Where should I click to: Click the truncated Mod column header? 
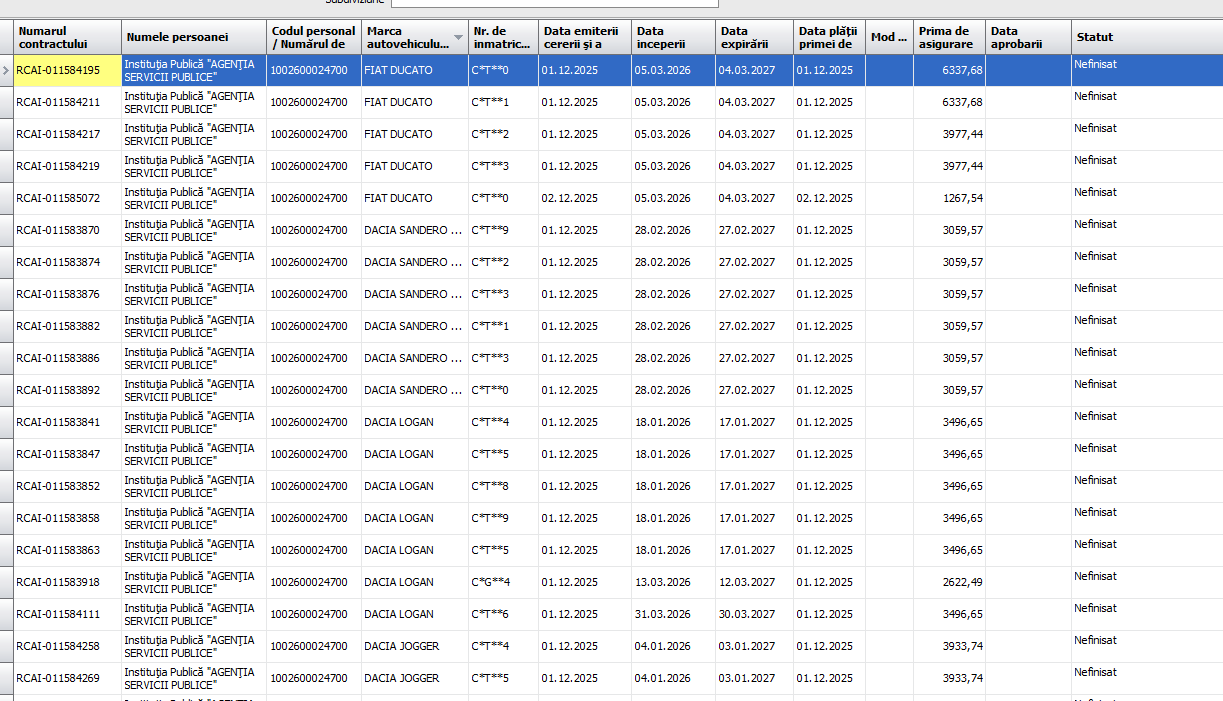click(888, 37)
